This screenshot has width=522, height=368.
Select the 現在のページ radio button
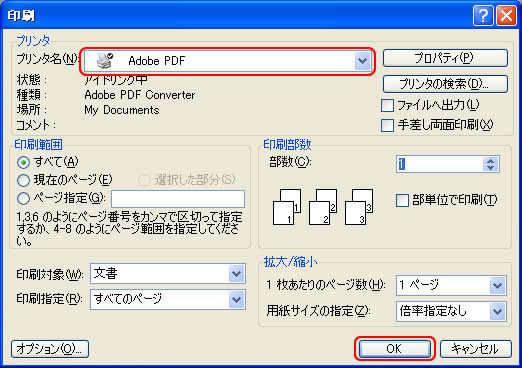pyautogui.click(x=23, y=180)
